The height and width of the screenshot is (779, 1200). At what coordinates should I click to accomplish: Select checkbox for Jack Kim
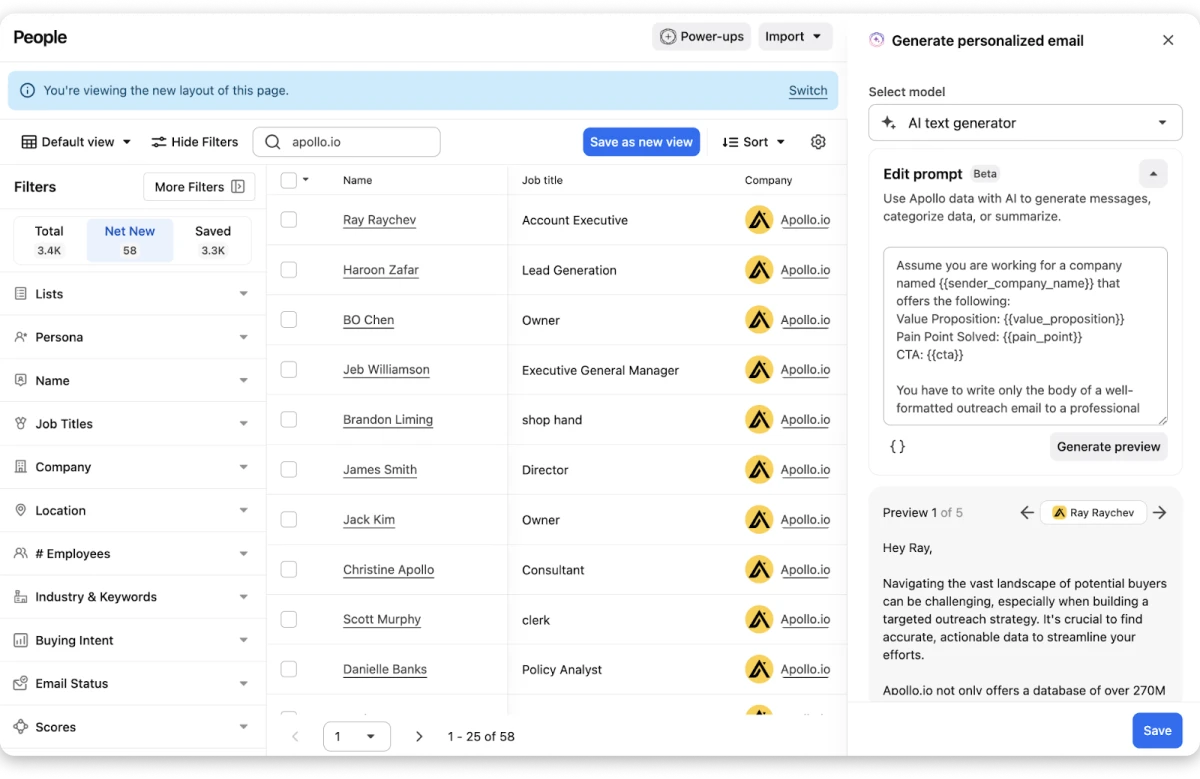[x=289, y=520]
